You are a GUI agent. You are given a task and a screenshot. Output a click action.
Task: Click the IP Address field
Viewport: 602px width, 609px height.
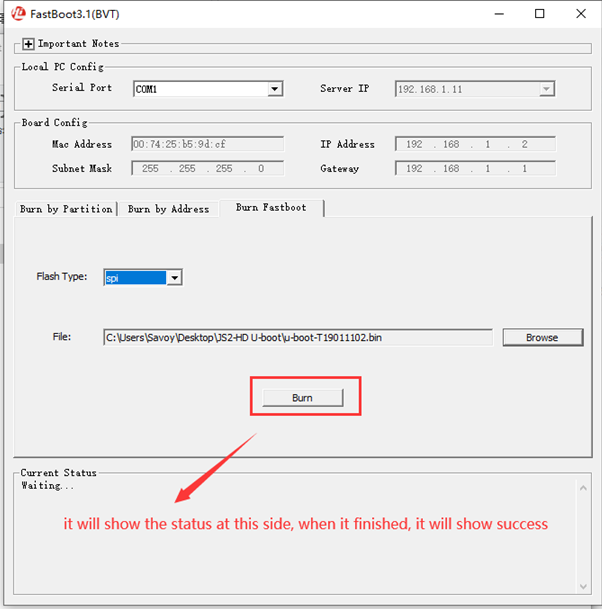475,144
